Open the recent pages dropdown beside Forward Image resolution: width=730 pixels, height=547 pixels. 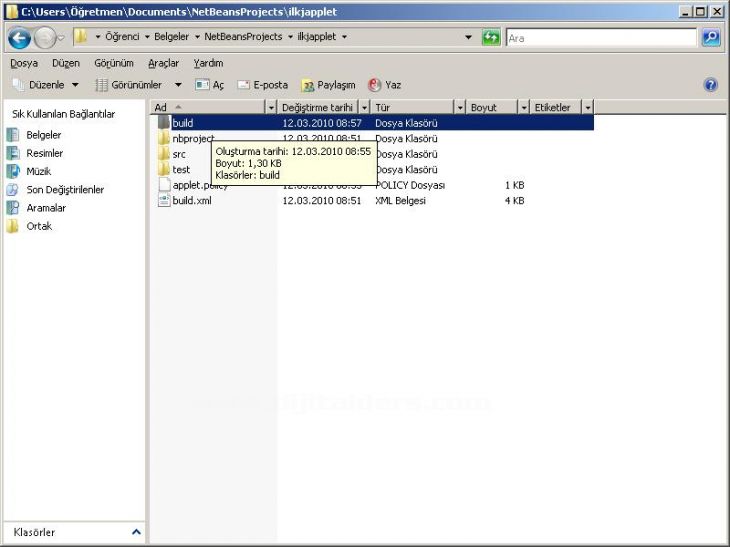click(x=61, y=38)
